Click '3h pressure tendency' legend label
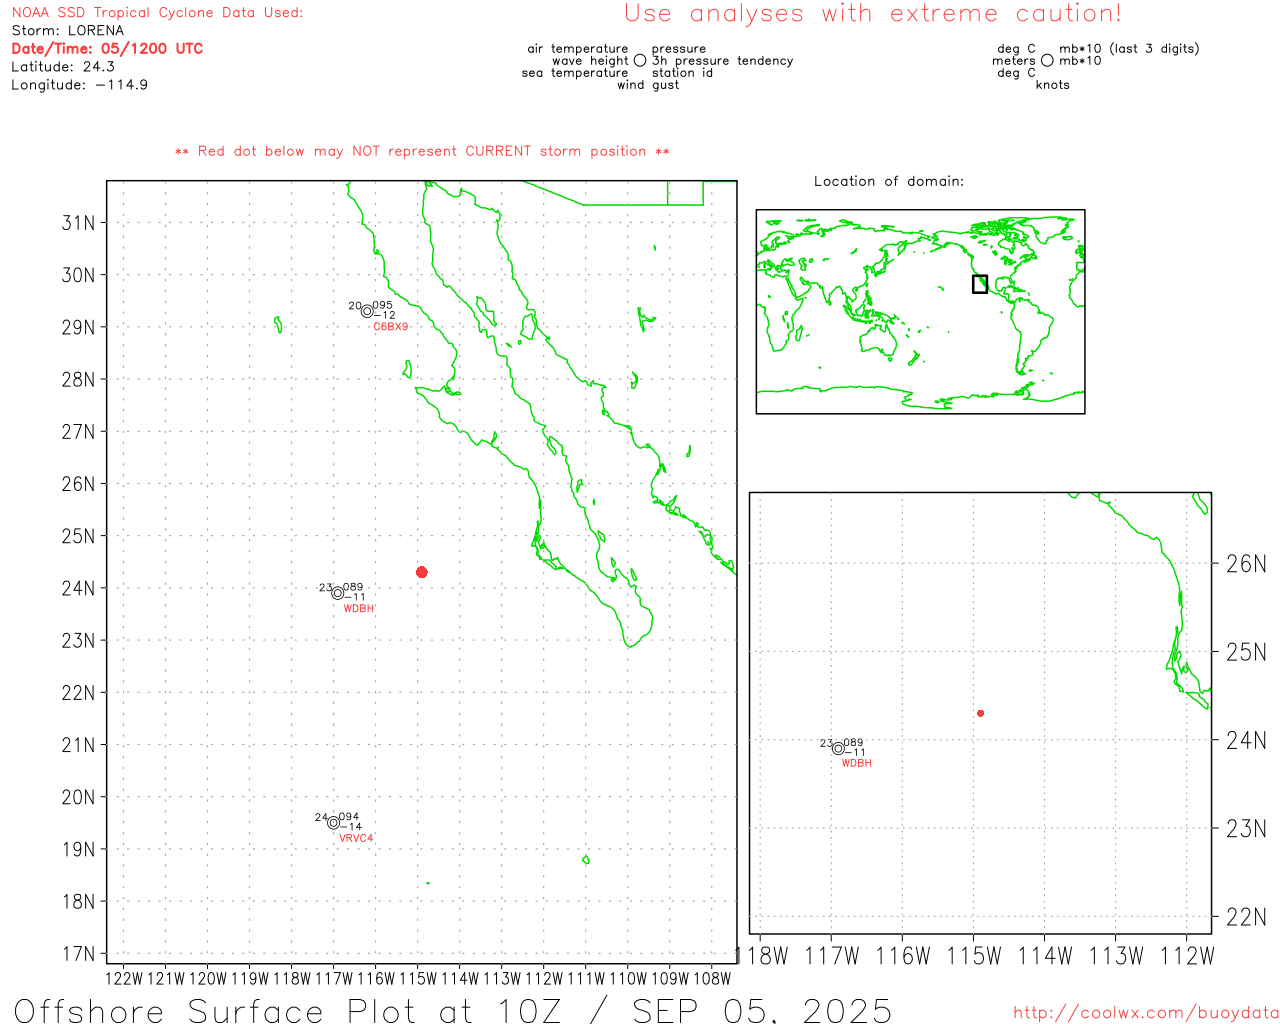This screenshot has height=1024, width=1280. pos(723,61)
